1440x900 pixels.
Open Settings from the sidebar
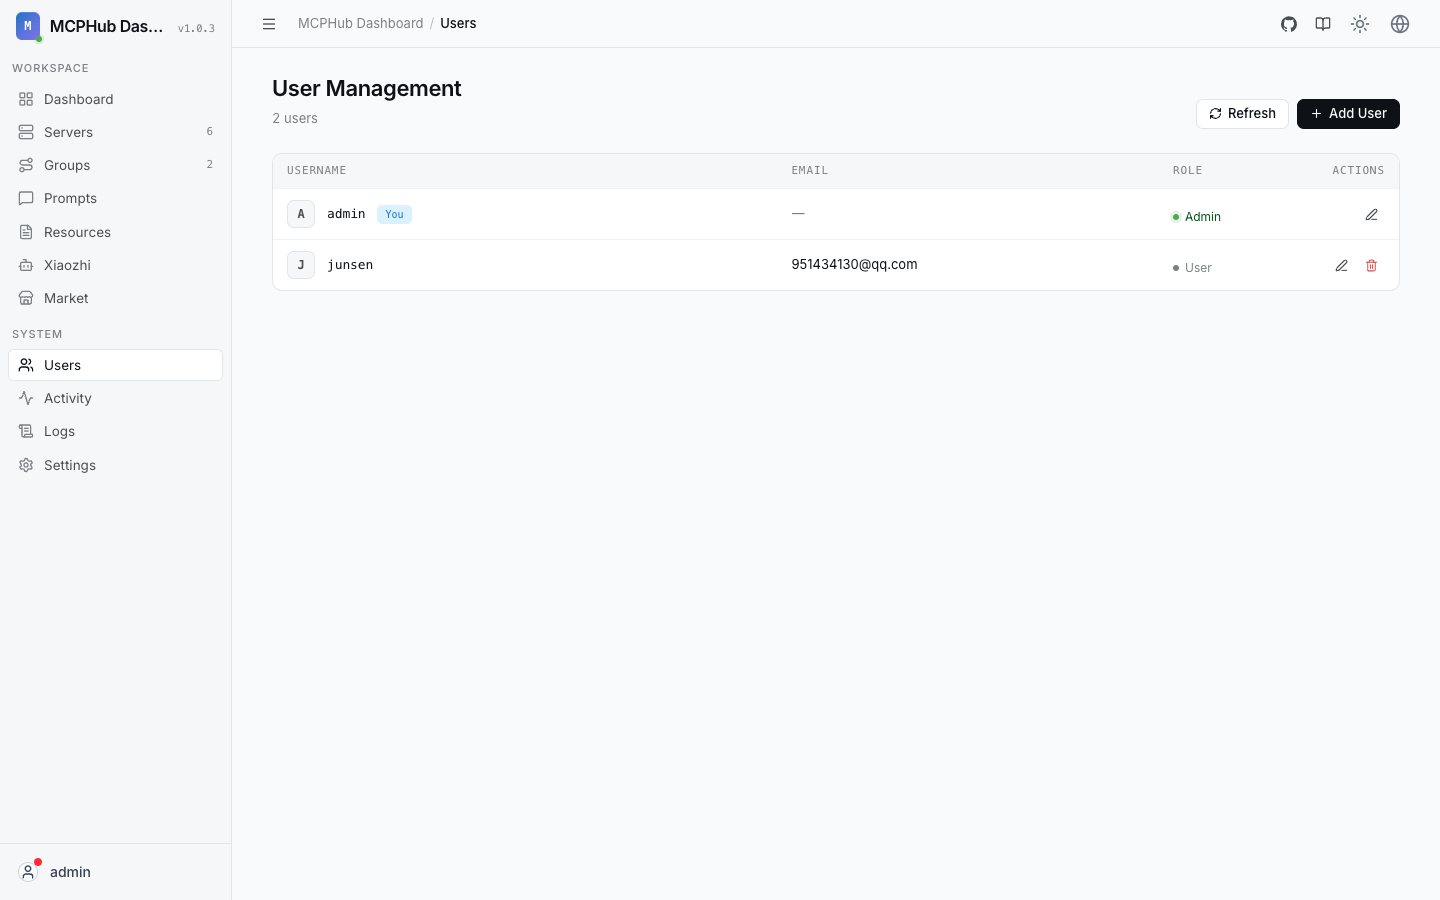pyautogui.click(x=115, y=465)
